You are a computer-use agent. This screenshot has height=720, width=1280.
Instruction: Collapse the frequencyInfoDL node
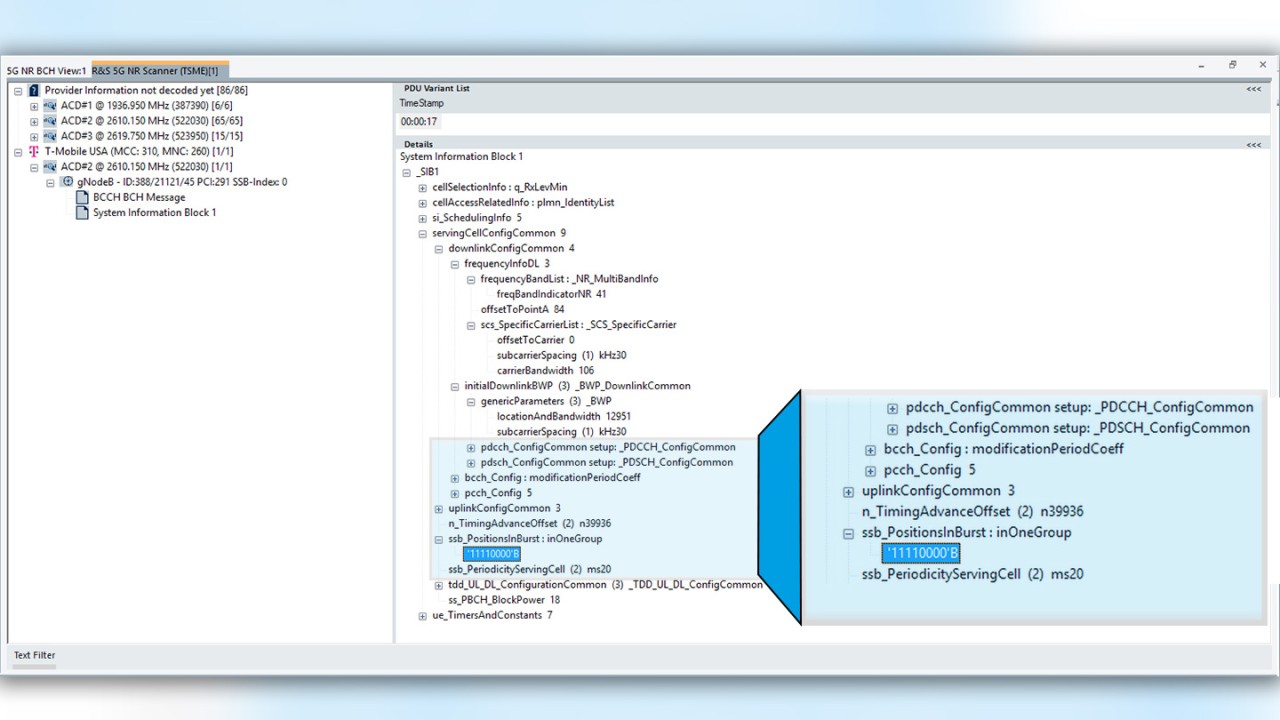click(454, 264)
